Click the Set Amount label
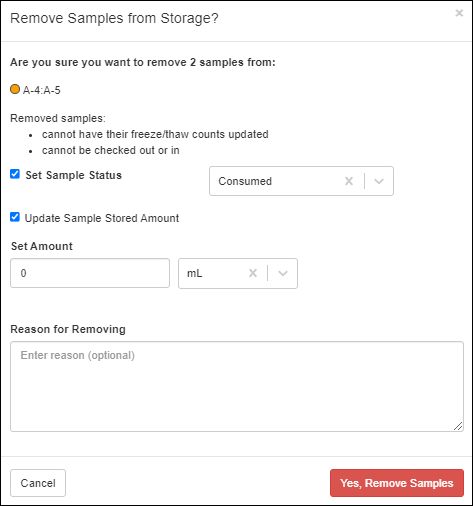 point(42,246)
